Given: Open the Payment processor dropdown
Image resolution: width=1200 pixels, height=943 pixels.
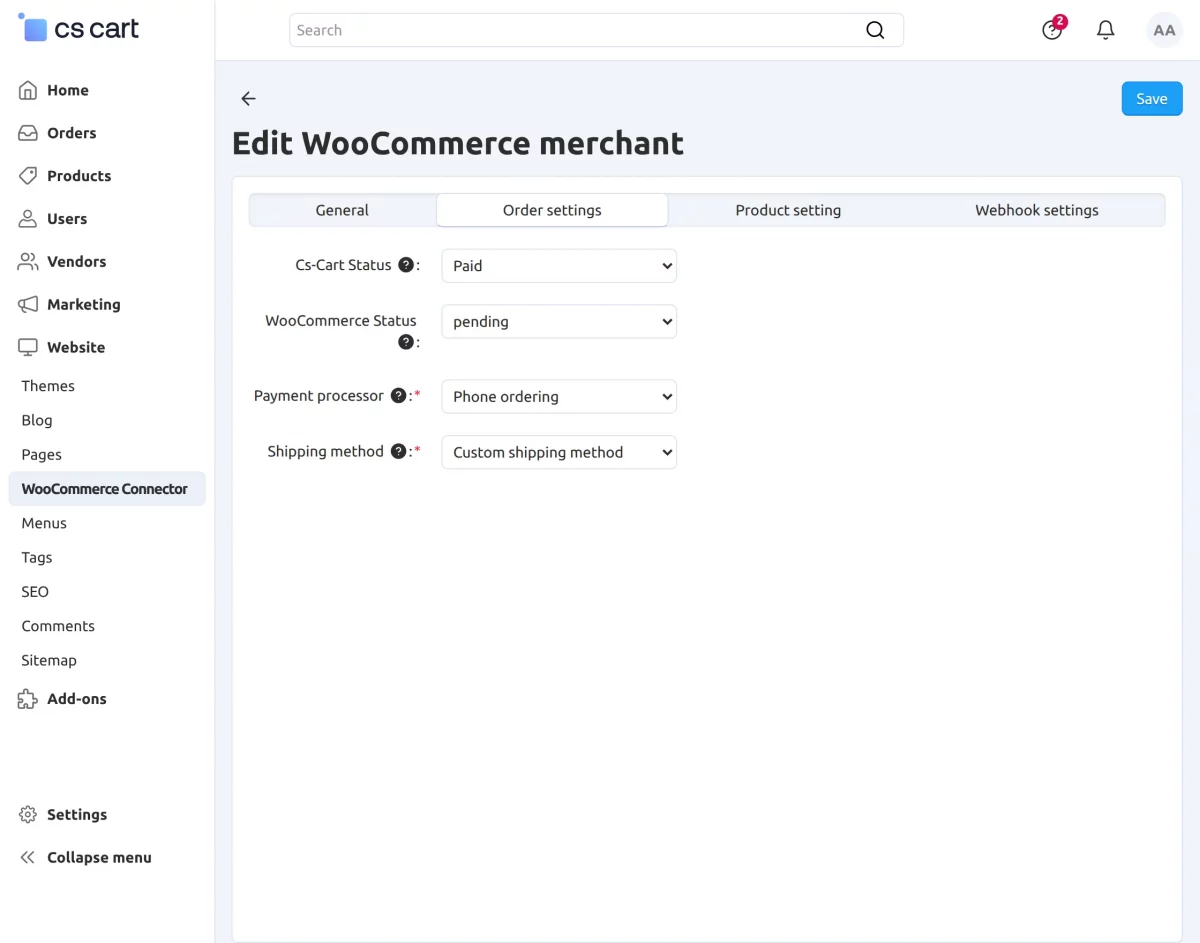Looking at the screenshot, I should (559, 397).
